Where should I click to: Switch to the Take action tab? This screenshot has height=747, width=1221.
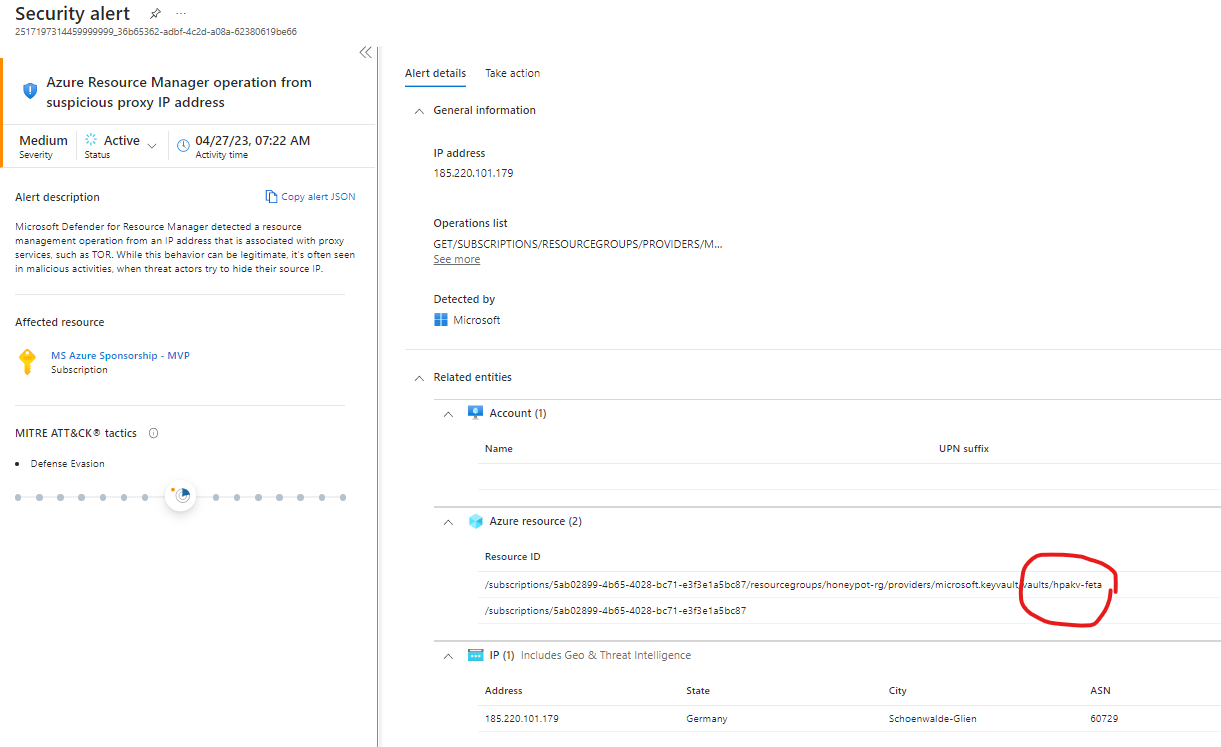click(512, 73)
